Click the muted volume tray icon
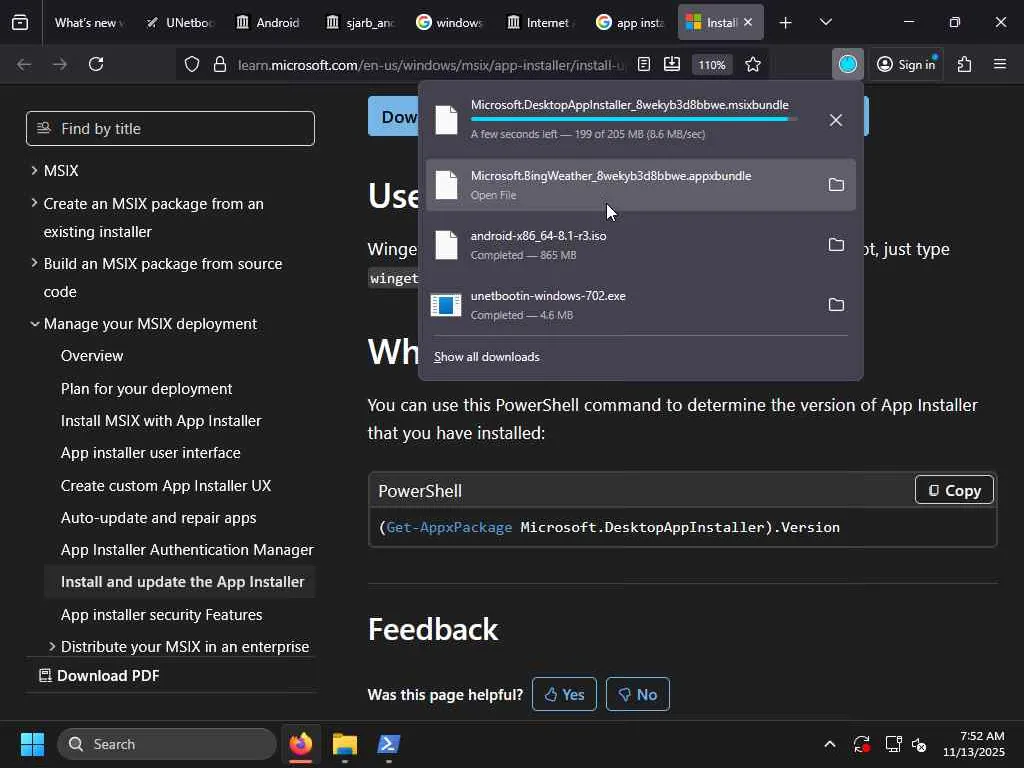 [919, 744]
